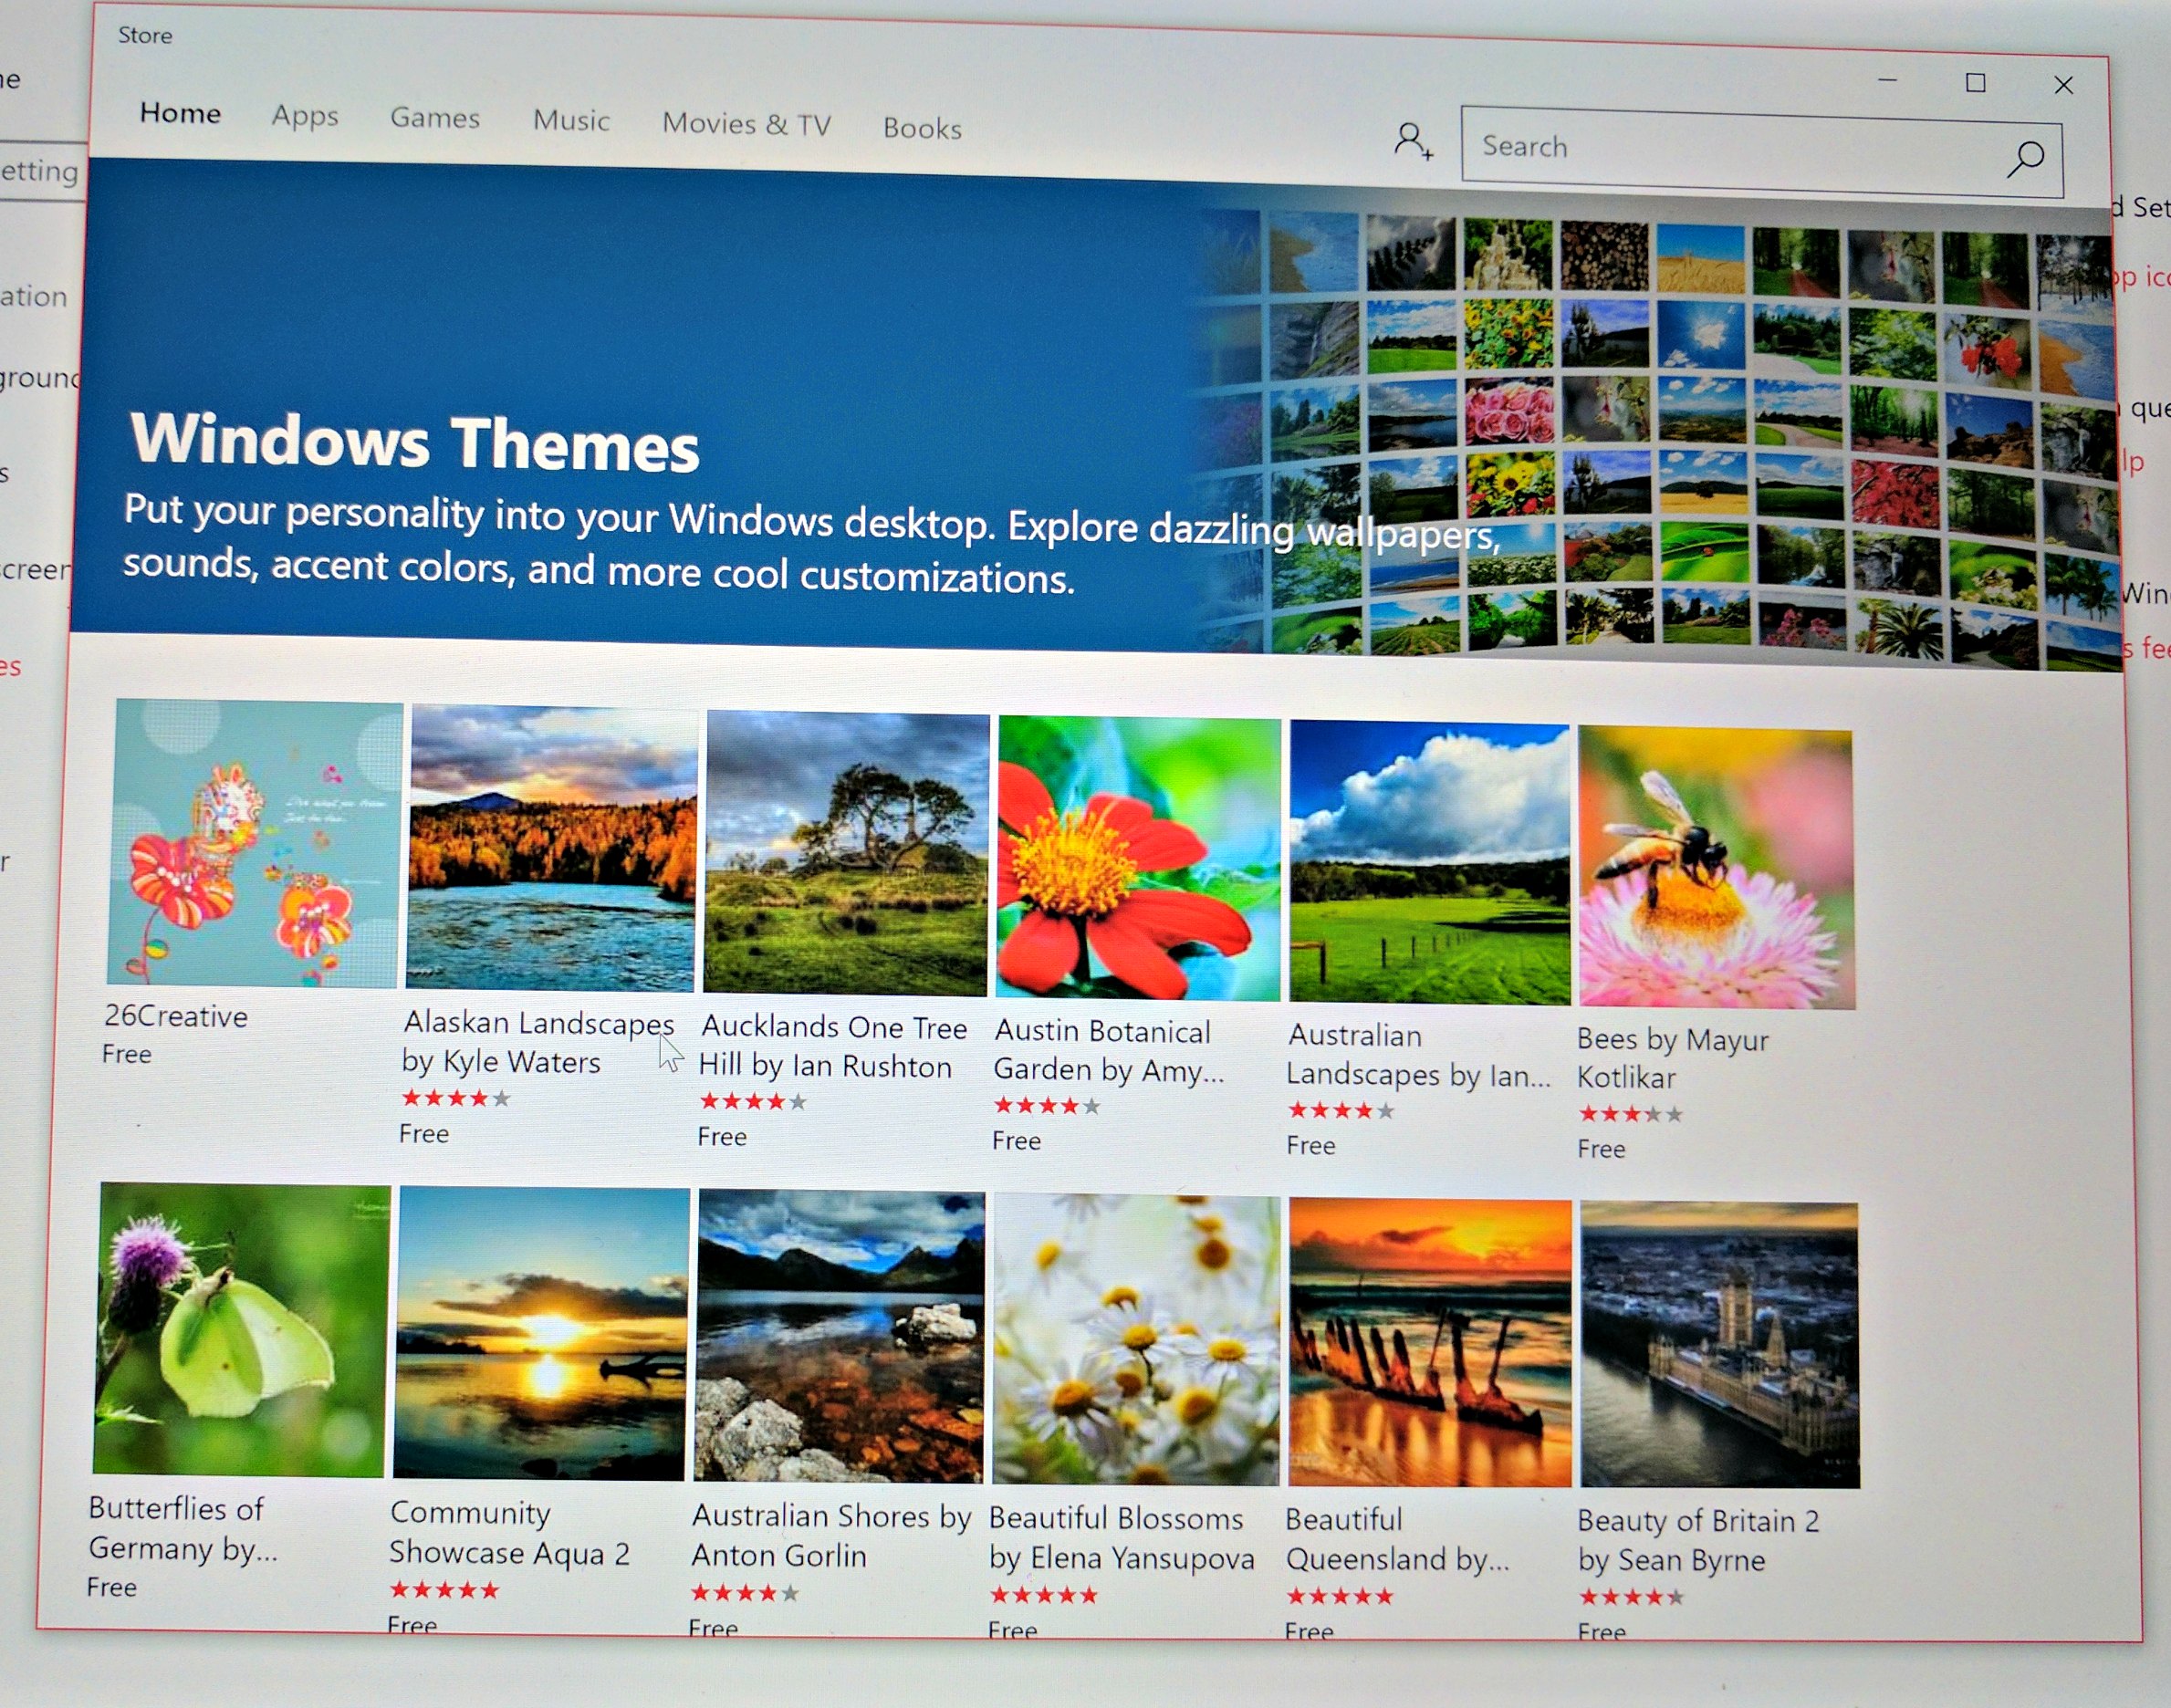The width and height of the screenshot is (2171, 1708).
Task: Click star rating under Beauty of Britain 2
Action: (1631, 1598)
